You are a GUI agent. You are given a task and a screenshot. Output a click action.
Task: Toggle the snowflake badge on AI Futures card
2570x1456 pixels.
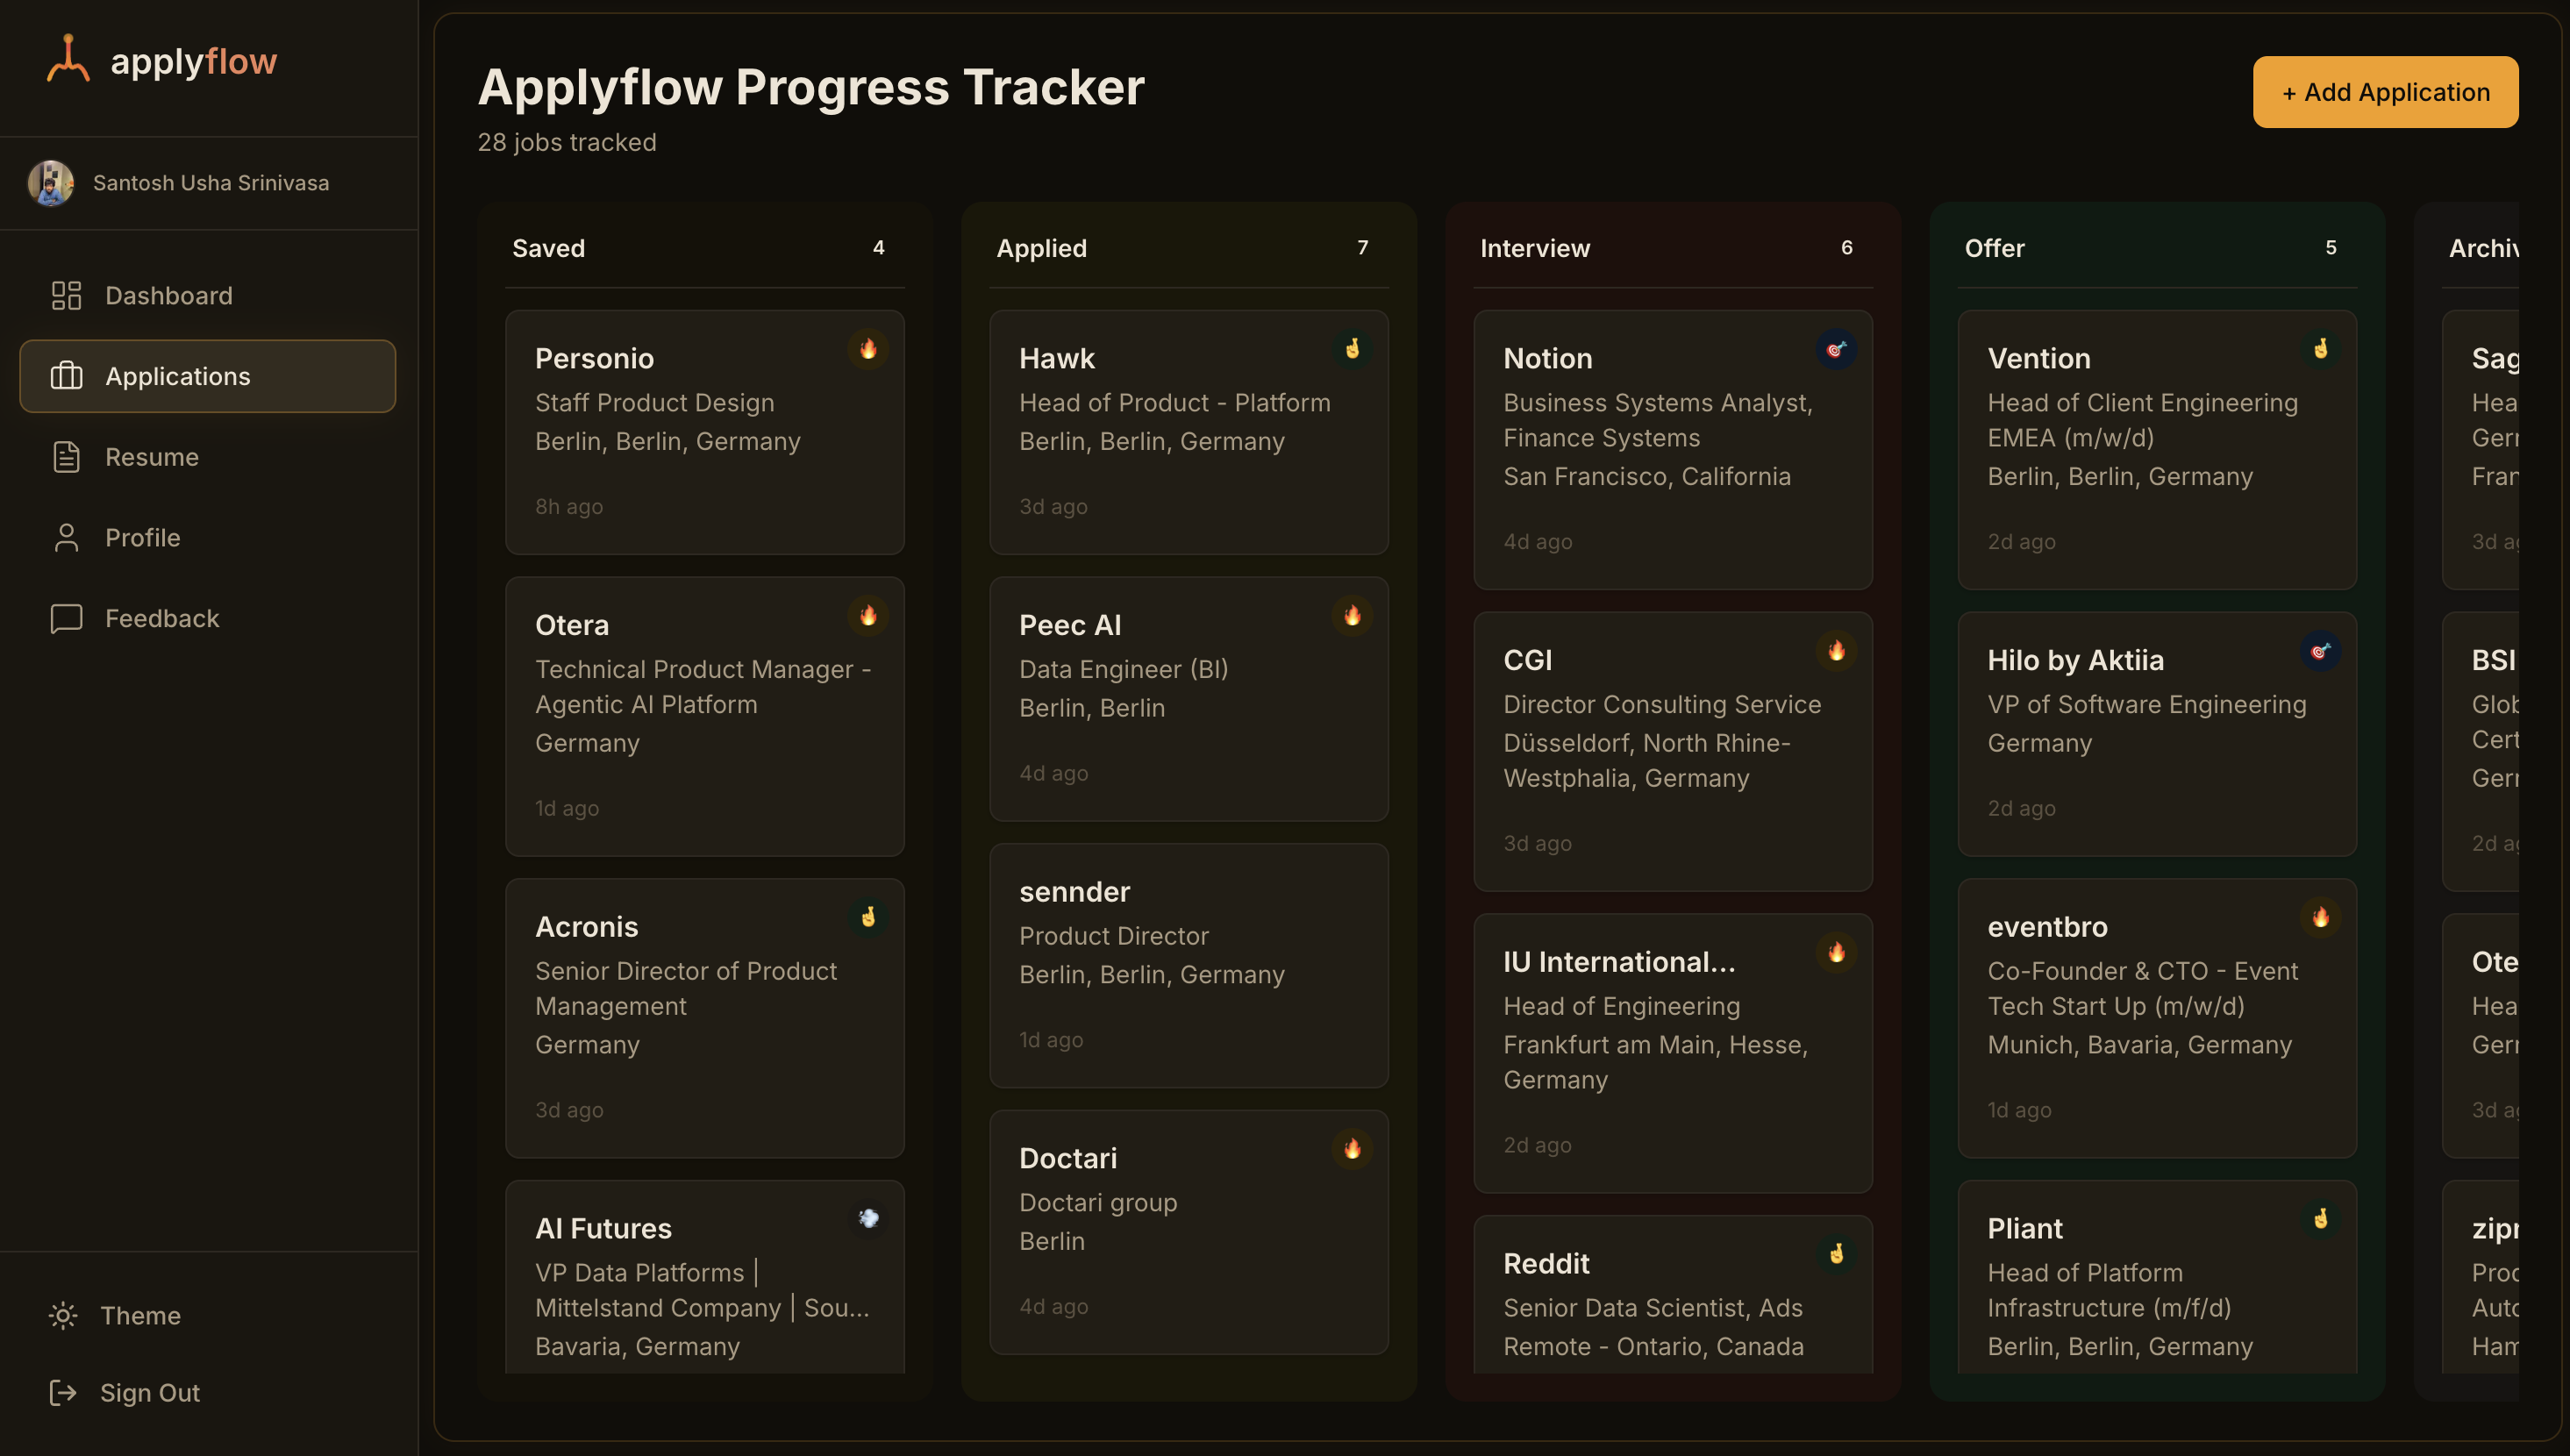(868, 1219)
